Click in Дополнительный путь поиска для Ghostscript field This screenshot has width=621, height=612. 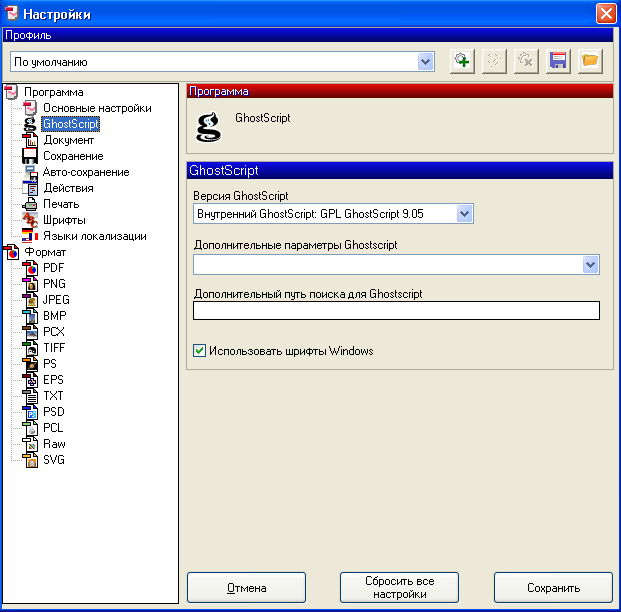396,311
